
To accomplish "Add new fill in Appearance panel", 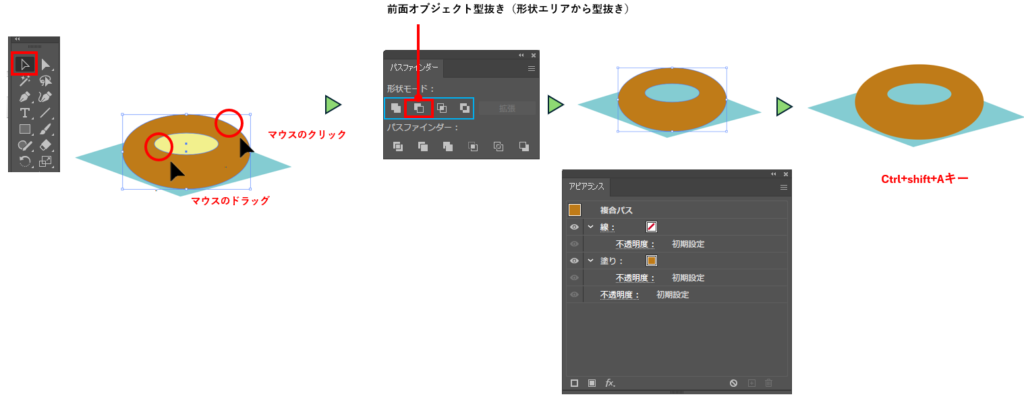I will pyautogui.click(x=592, y=383).
